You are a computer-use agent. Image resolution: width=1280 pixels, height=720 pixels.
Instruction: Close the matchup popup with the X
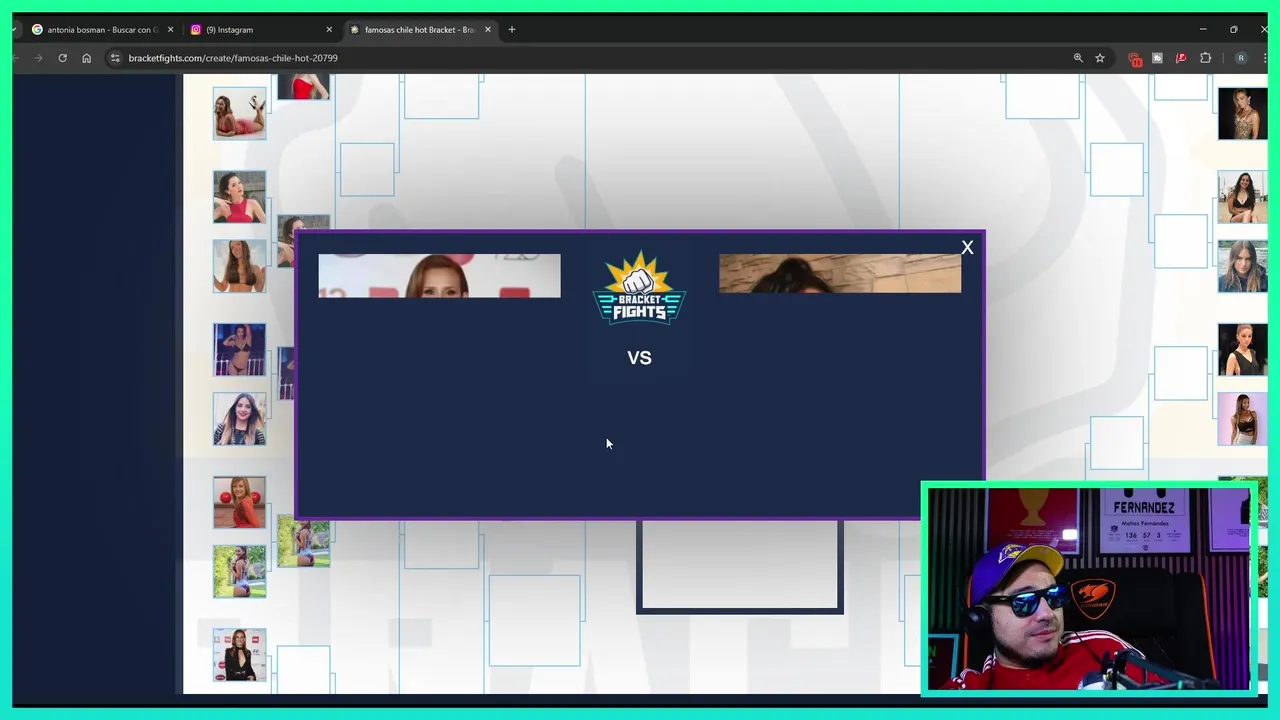[x=967, y=247]
